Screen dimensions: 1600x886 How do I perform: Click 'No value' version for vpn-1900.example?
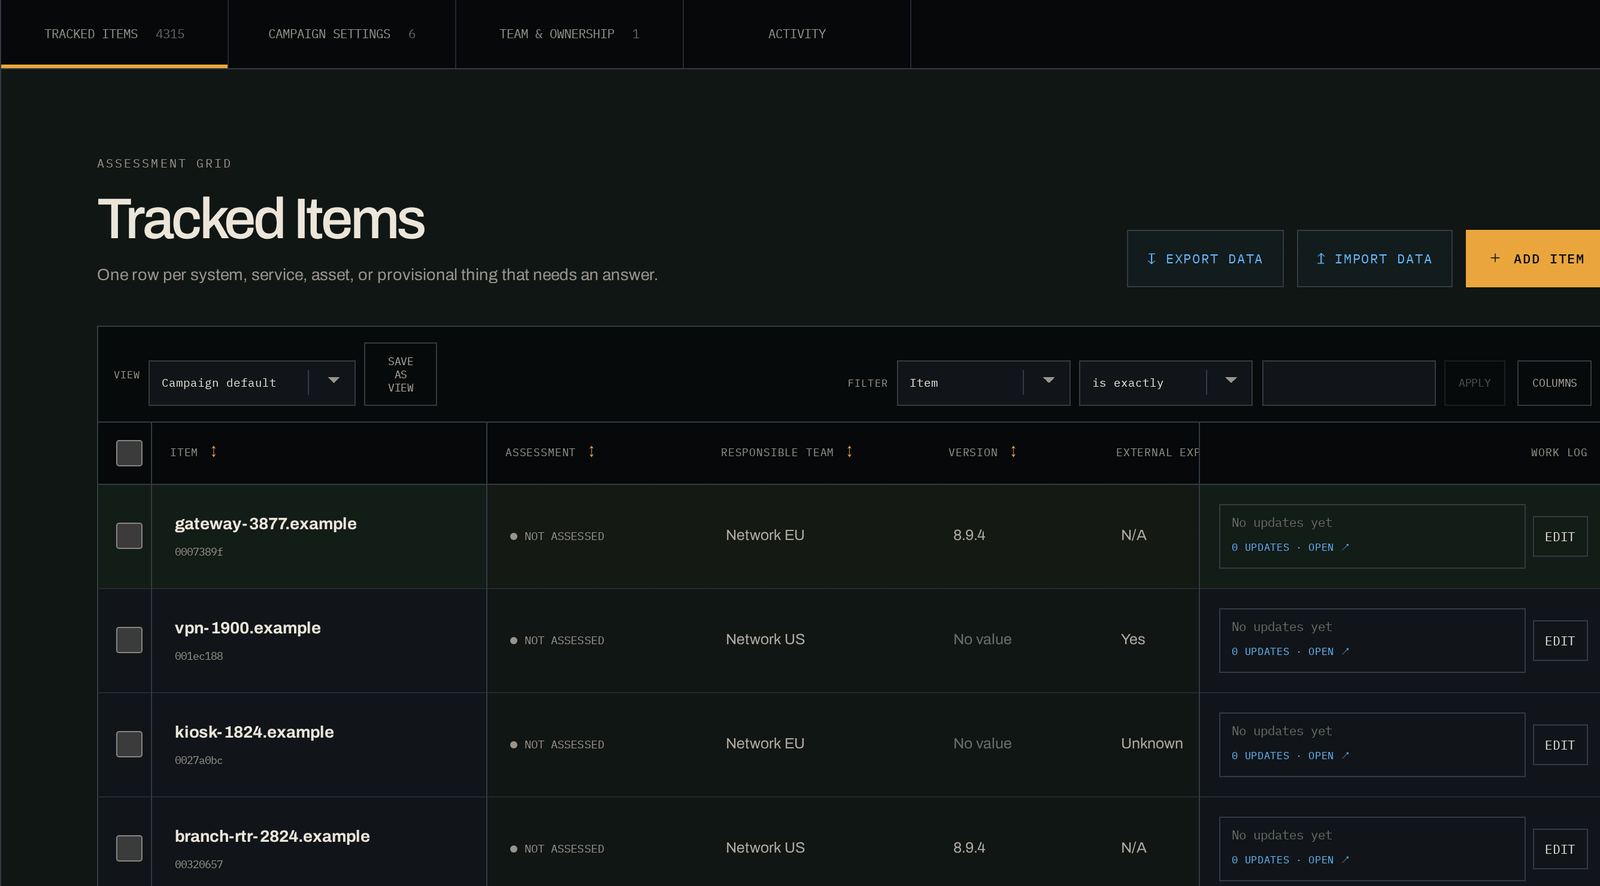982,639
